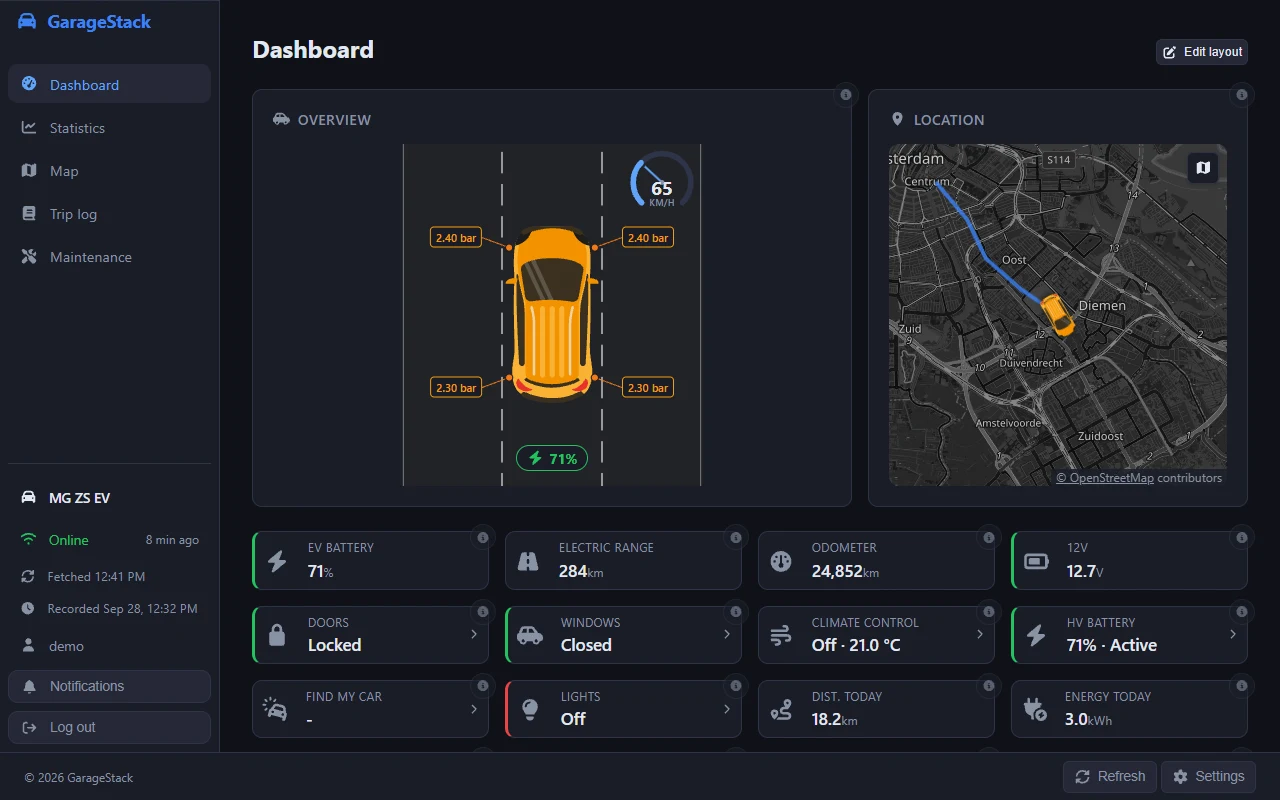Image resolution: width=1280 pixels, height=800 pixels.
Task: Click the info icon on Overview card
Action: [846, 95]
